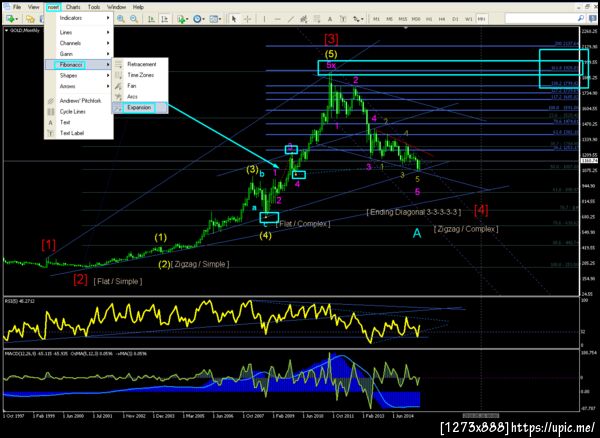Insert Andrews' Pitchfork from menu

(x=79, y=101)
